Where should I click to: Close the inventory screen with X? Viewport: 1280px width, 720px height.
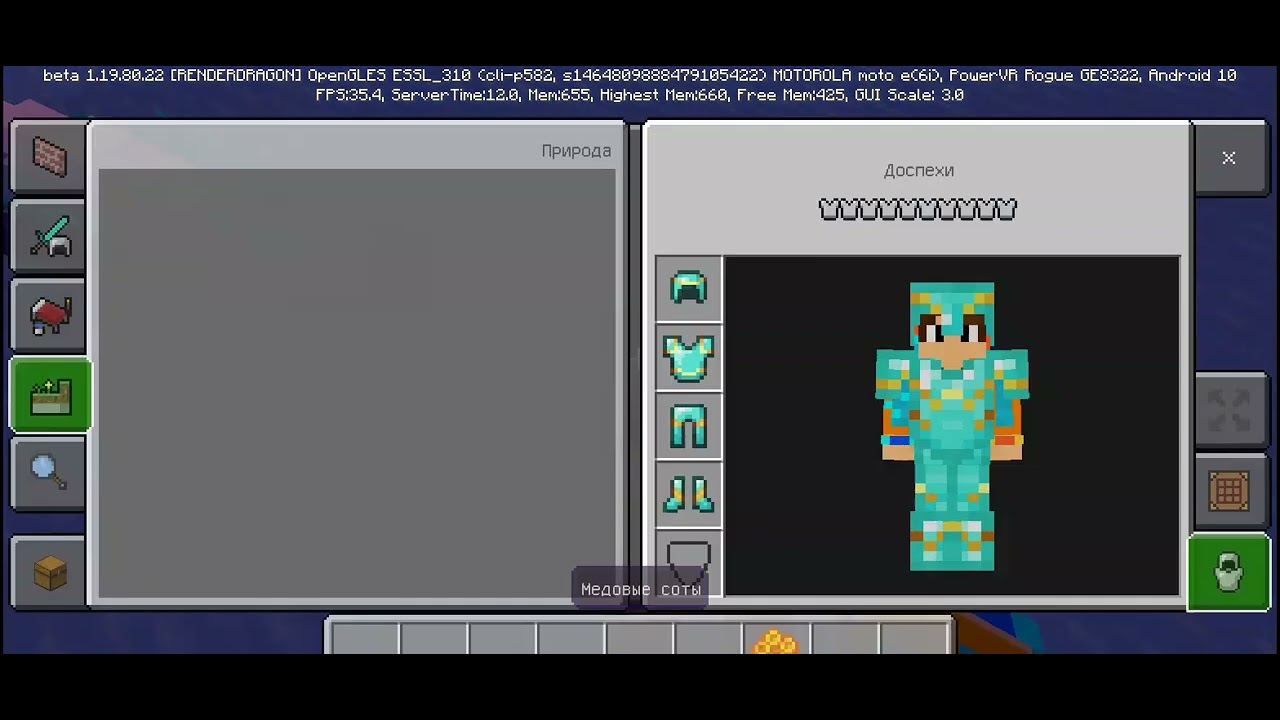click(x=1229, y=158)
